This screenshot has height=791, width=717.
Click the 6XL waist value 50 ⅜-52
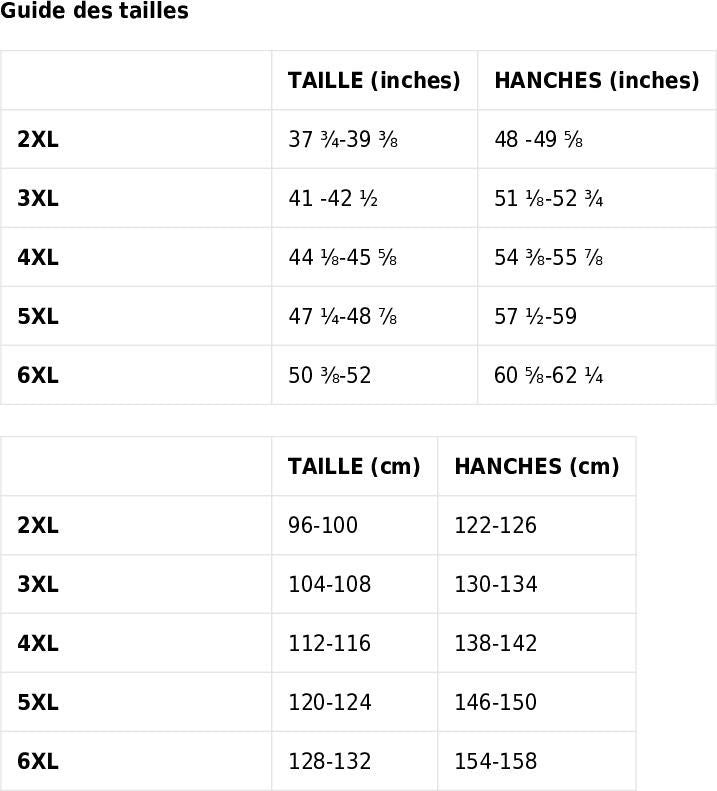tap(330, 376)
